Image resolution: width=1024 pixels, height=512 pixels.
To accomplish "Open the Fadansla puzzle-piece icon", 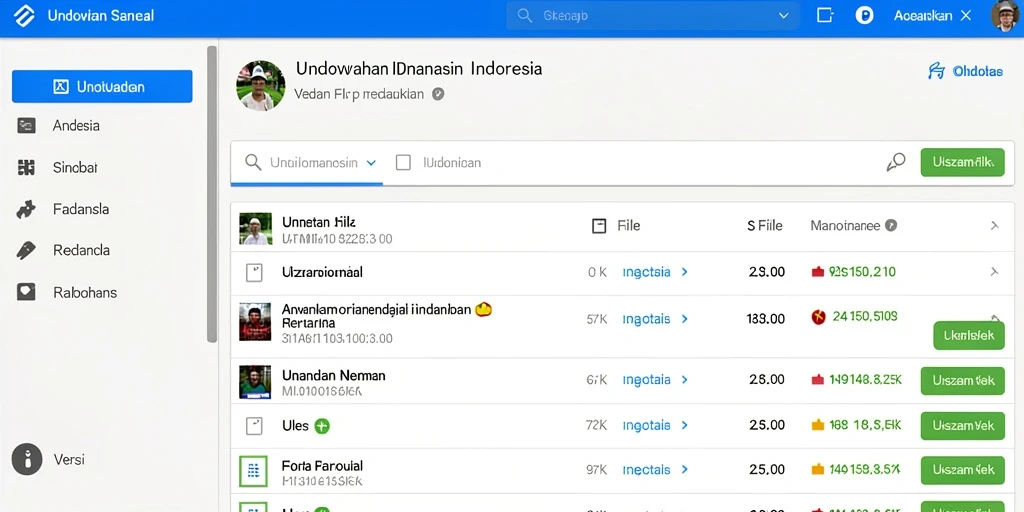I will [x=26, y=209].
